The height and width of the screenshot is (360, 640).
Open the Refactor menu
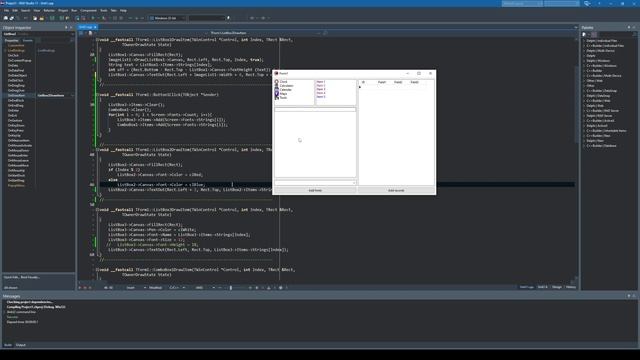(49, 10)
